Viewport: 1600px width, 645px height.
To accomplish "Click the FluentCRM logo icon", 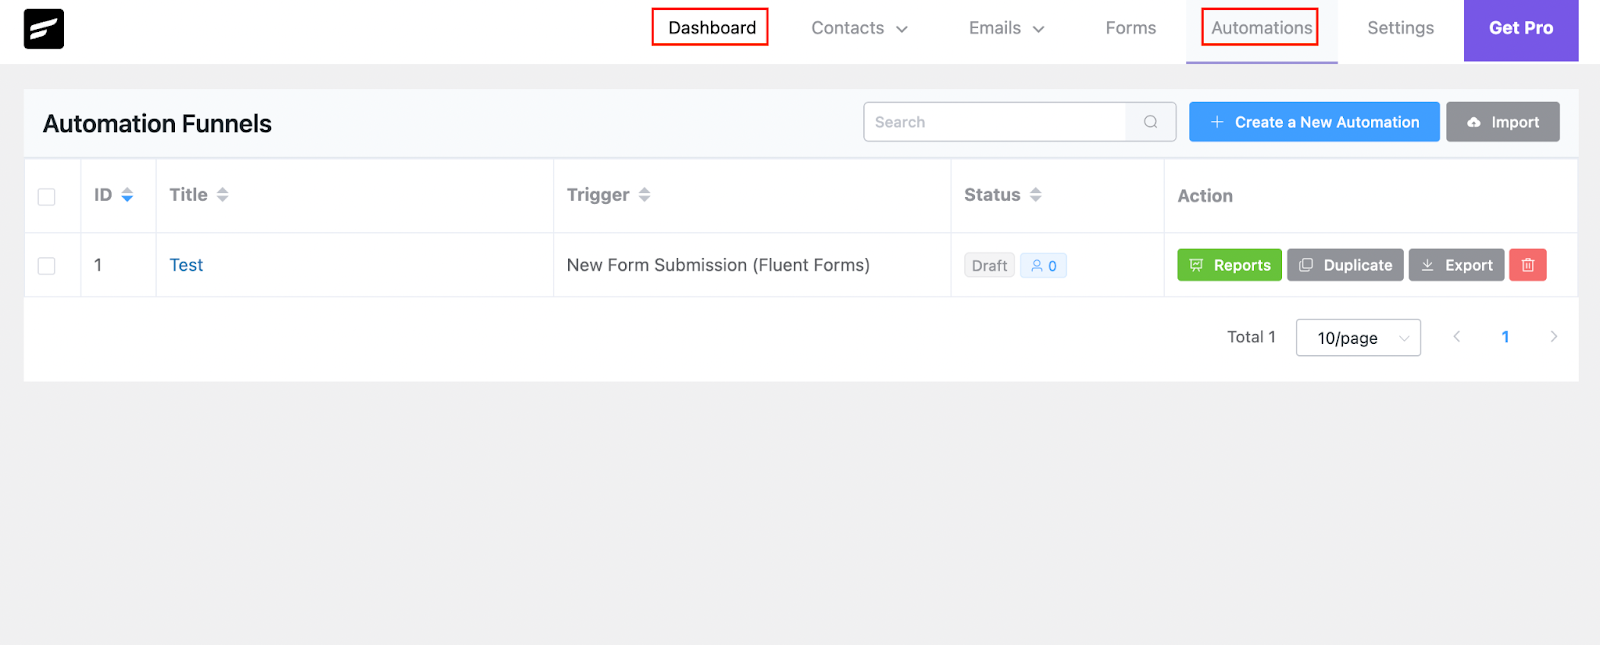I will 44,29.
